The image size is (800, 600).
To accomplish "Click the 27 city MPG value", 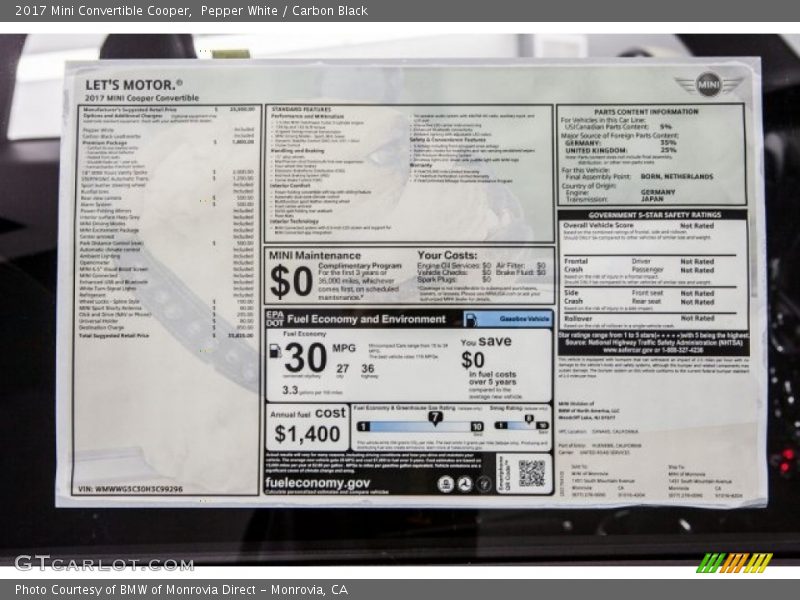I will point(342,368).
